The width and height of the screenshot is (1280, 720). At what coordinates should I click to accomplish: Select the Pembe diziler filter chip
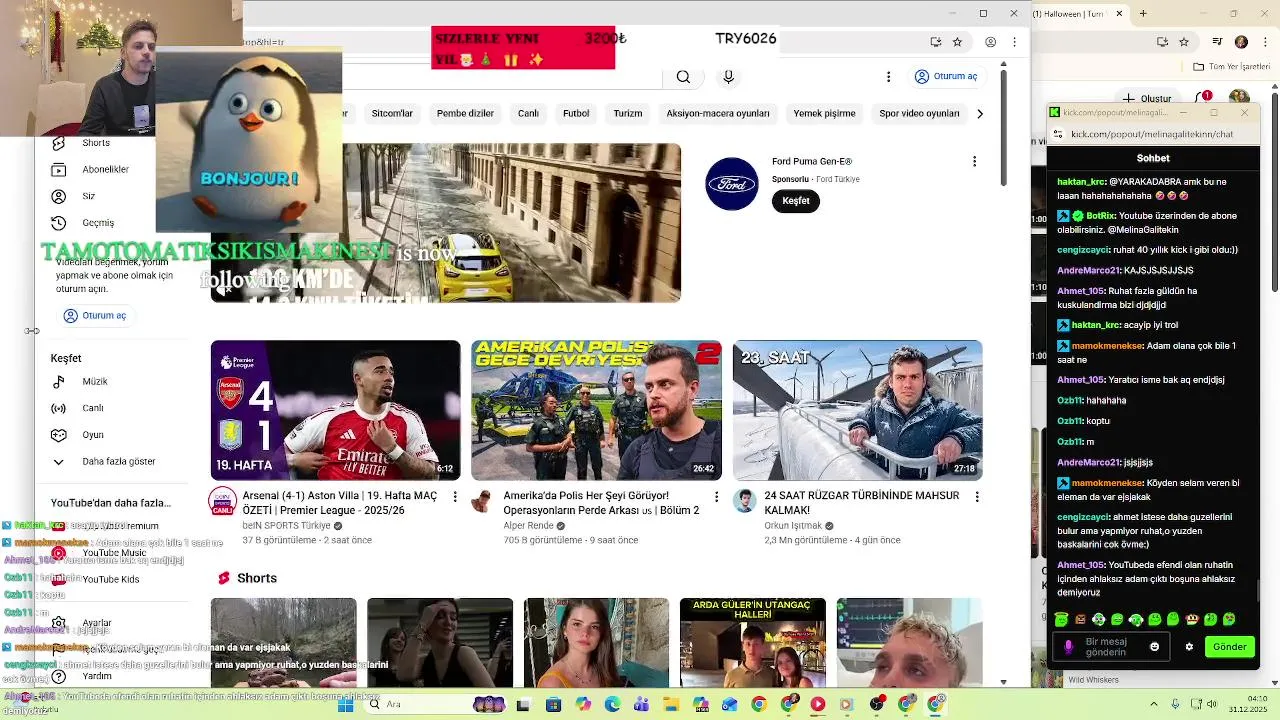point(465,113)
